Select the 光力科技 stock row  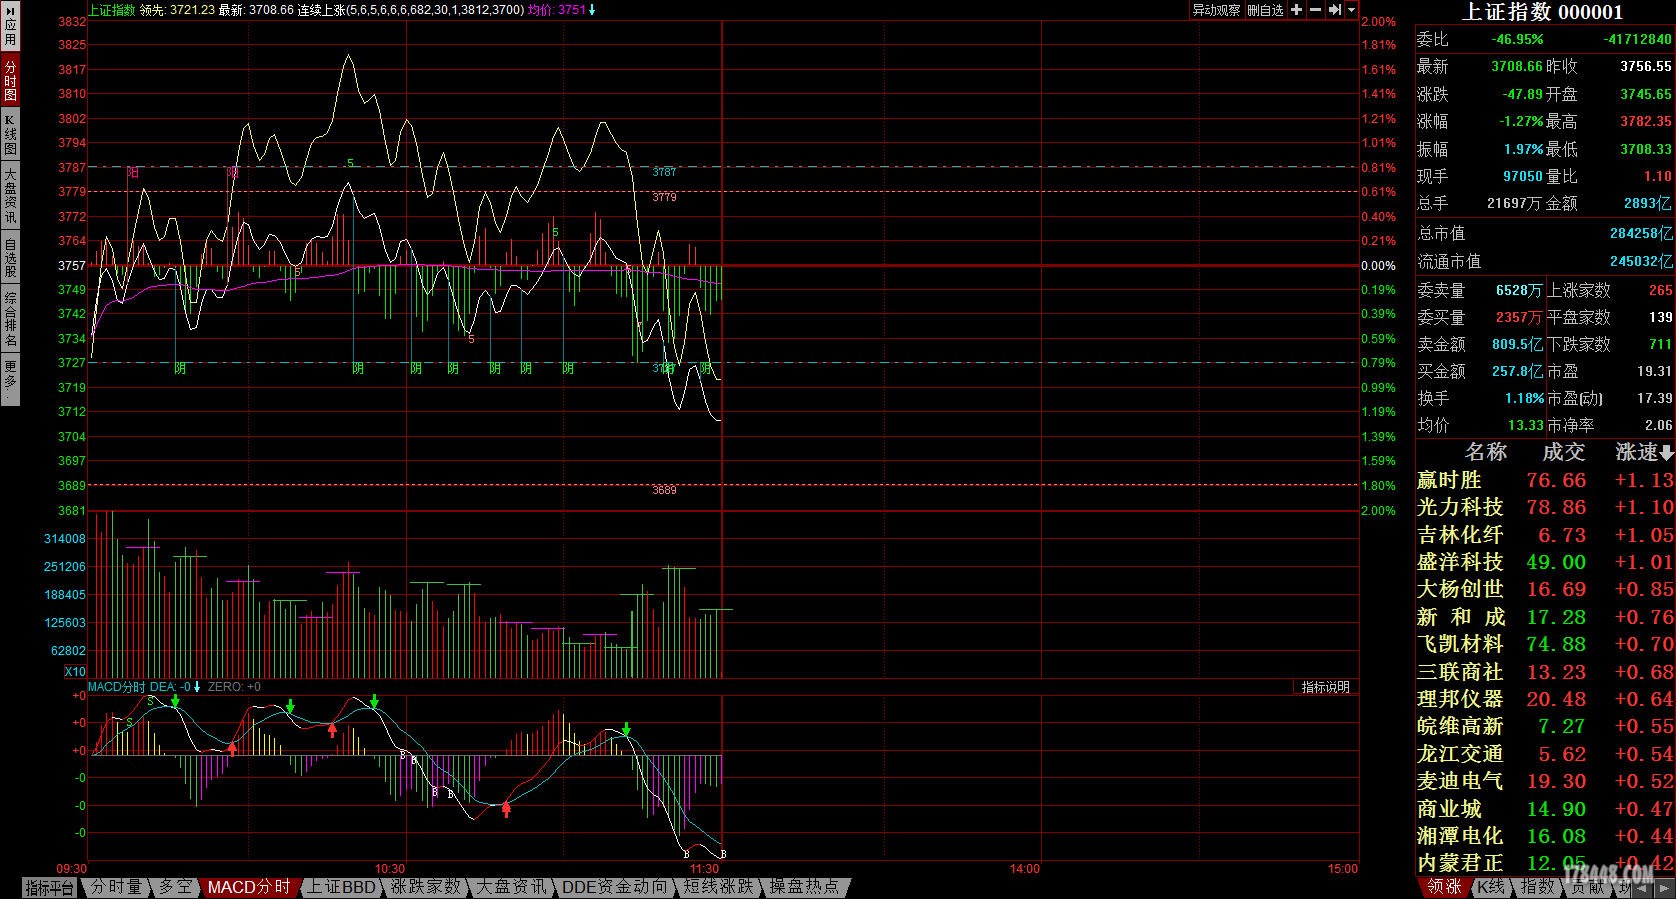click(x=1545, y=507)
